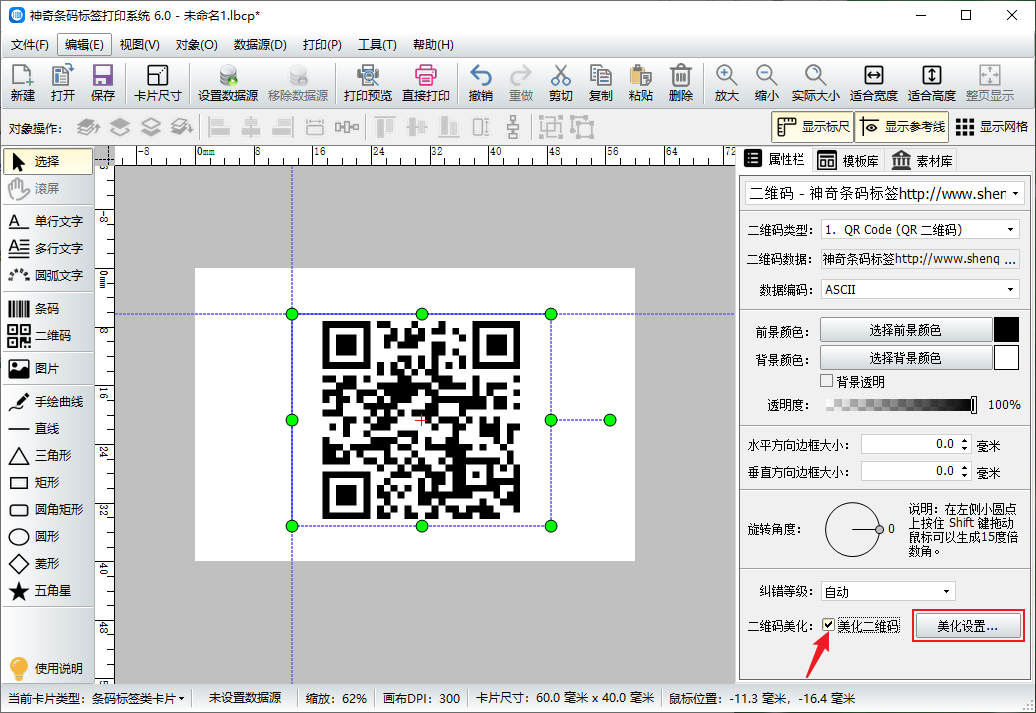The image size is (1036, 713).
Task: Select the 直线 line tool
Action: click(47, 429)
